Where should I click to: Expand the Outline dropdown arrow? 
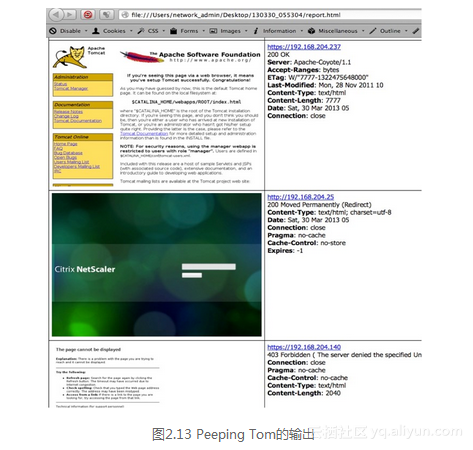pos(406,31)
